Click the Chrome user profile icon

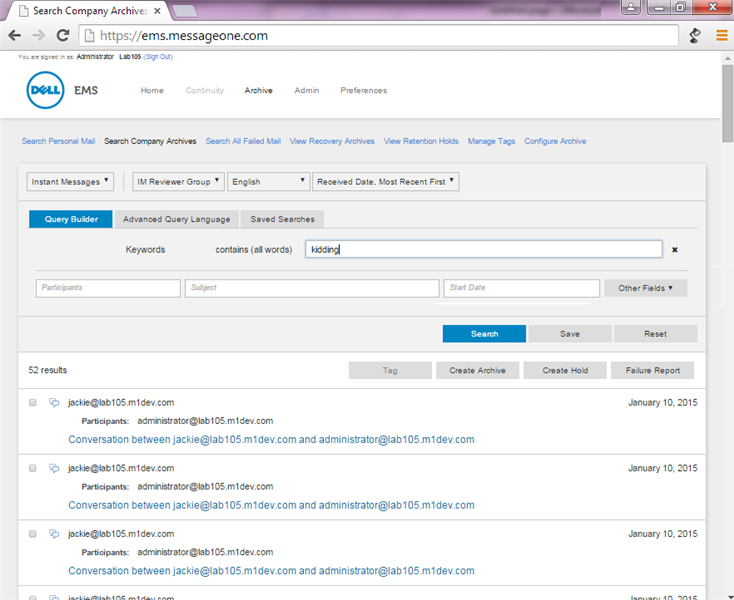click(631, 7)
